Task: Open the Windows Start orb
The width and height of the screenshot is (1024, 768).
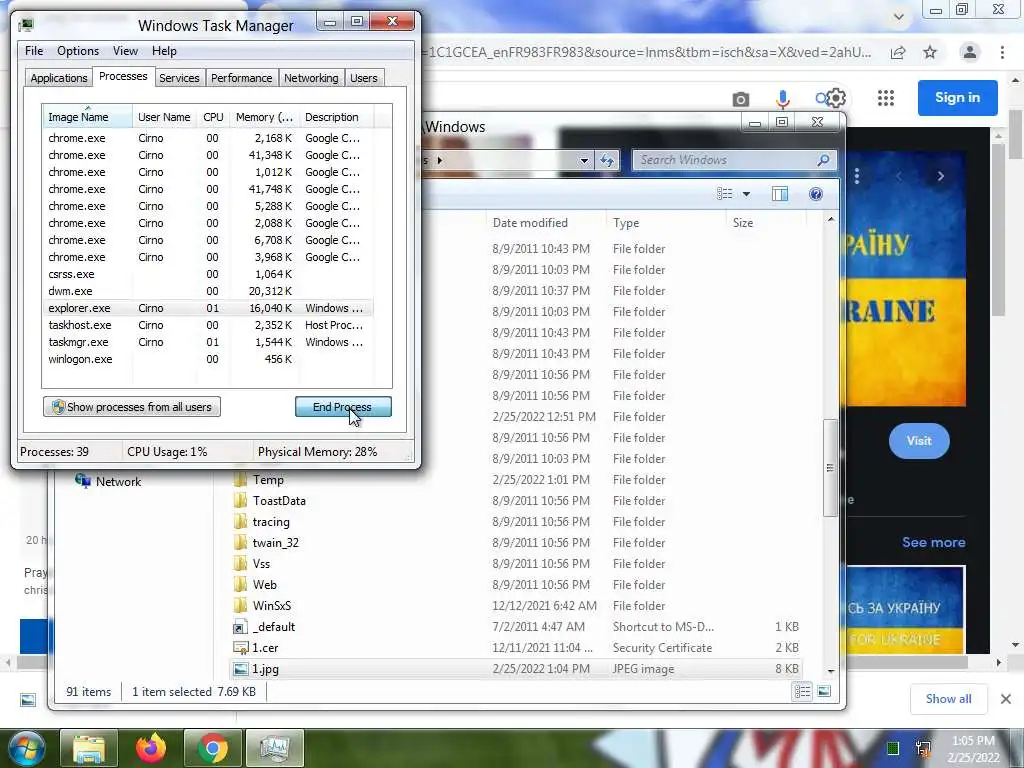Action: 27,748
